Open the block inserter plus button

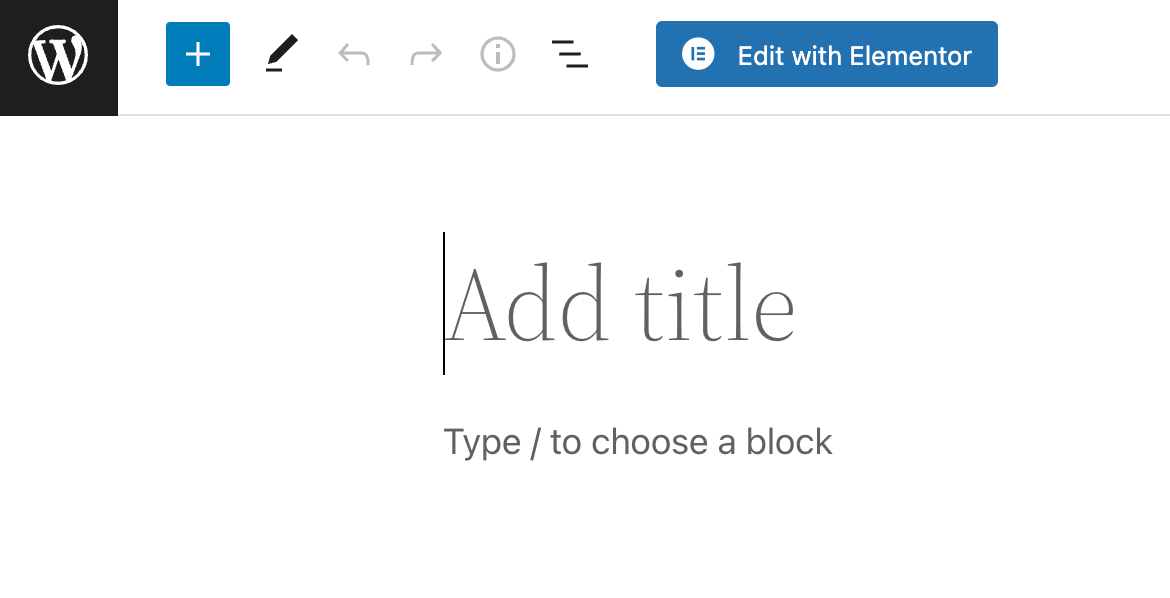tap(198, 54)
